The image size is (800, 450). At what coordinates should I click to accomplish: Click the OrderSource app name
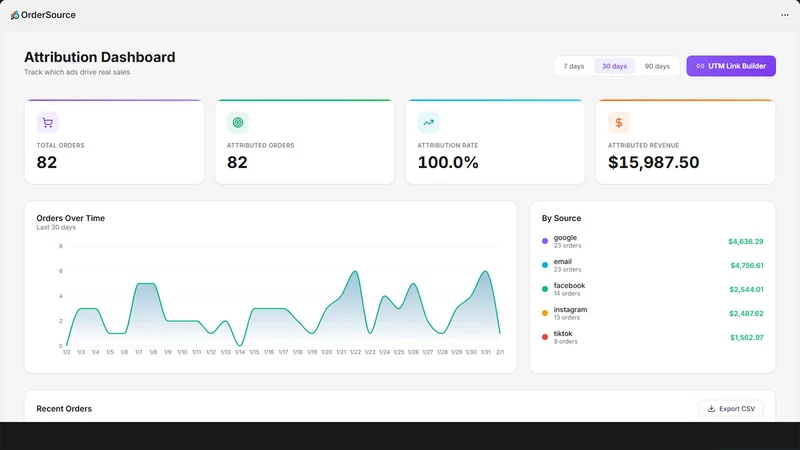(x=48, y=15)
